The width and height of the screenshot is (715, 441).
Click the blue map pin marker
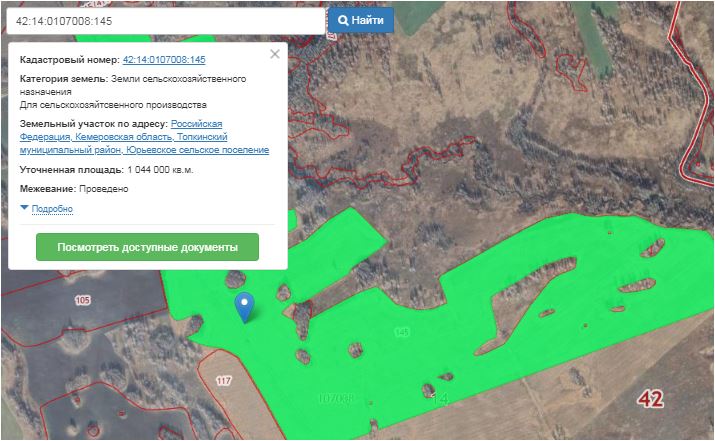click(243, 305)
